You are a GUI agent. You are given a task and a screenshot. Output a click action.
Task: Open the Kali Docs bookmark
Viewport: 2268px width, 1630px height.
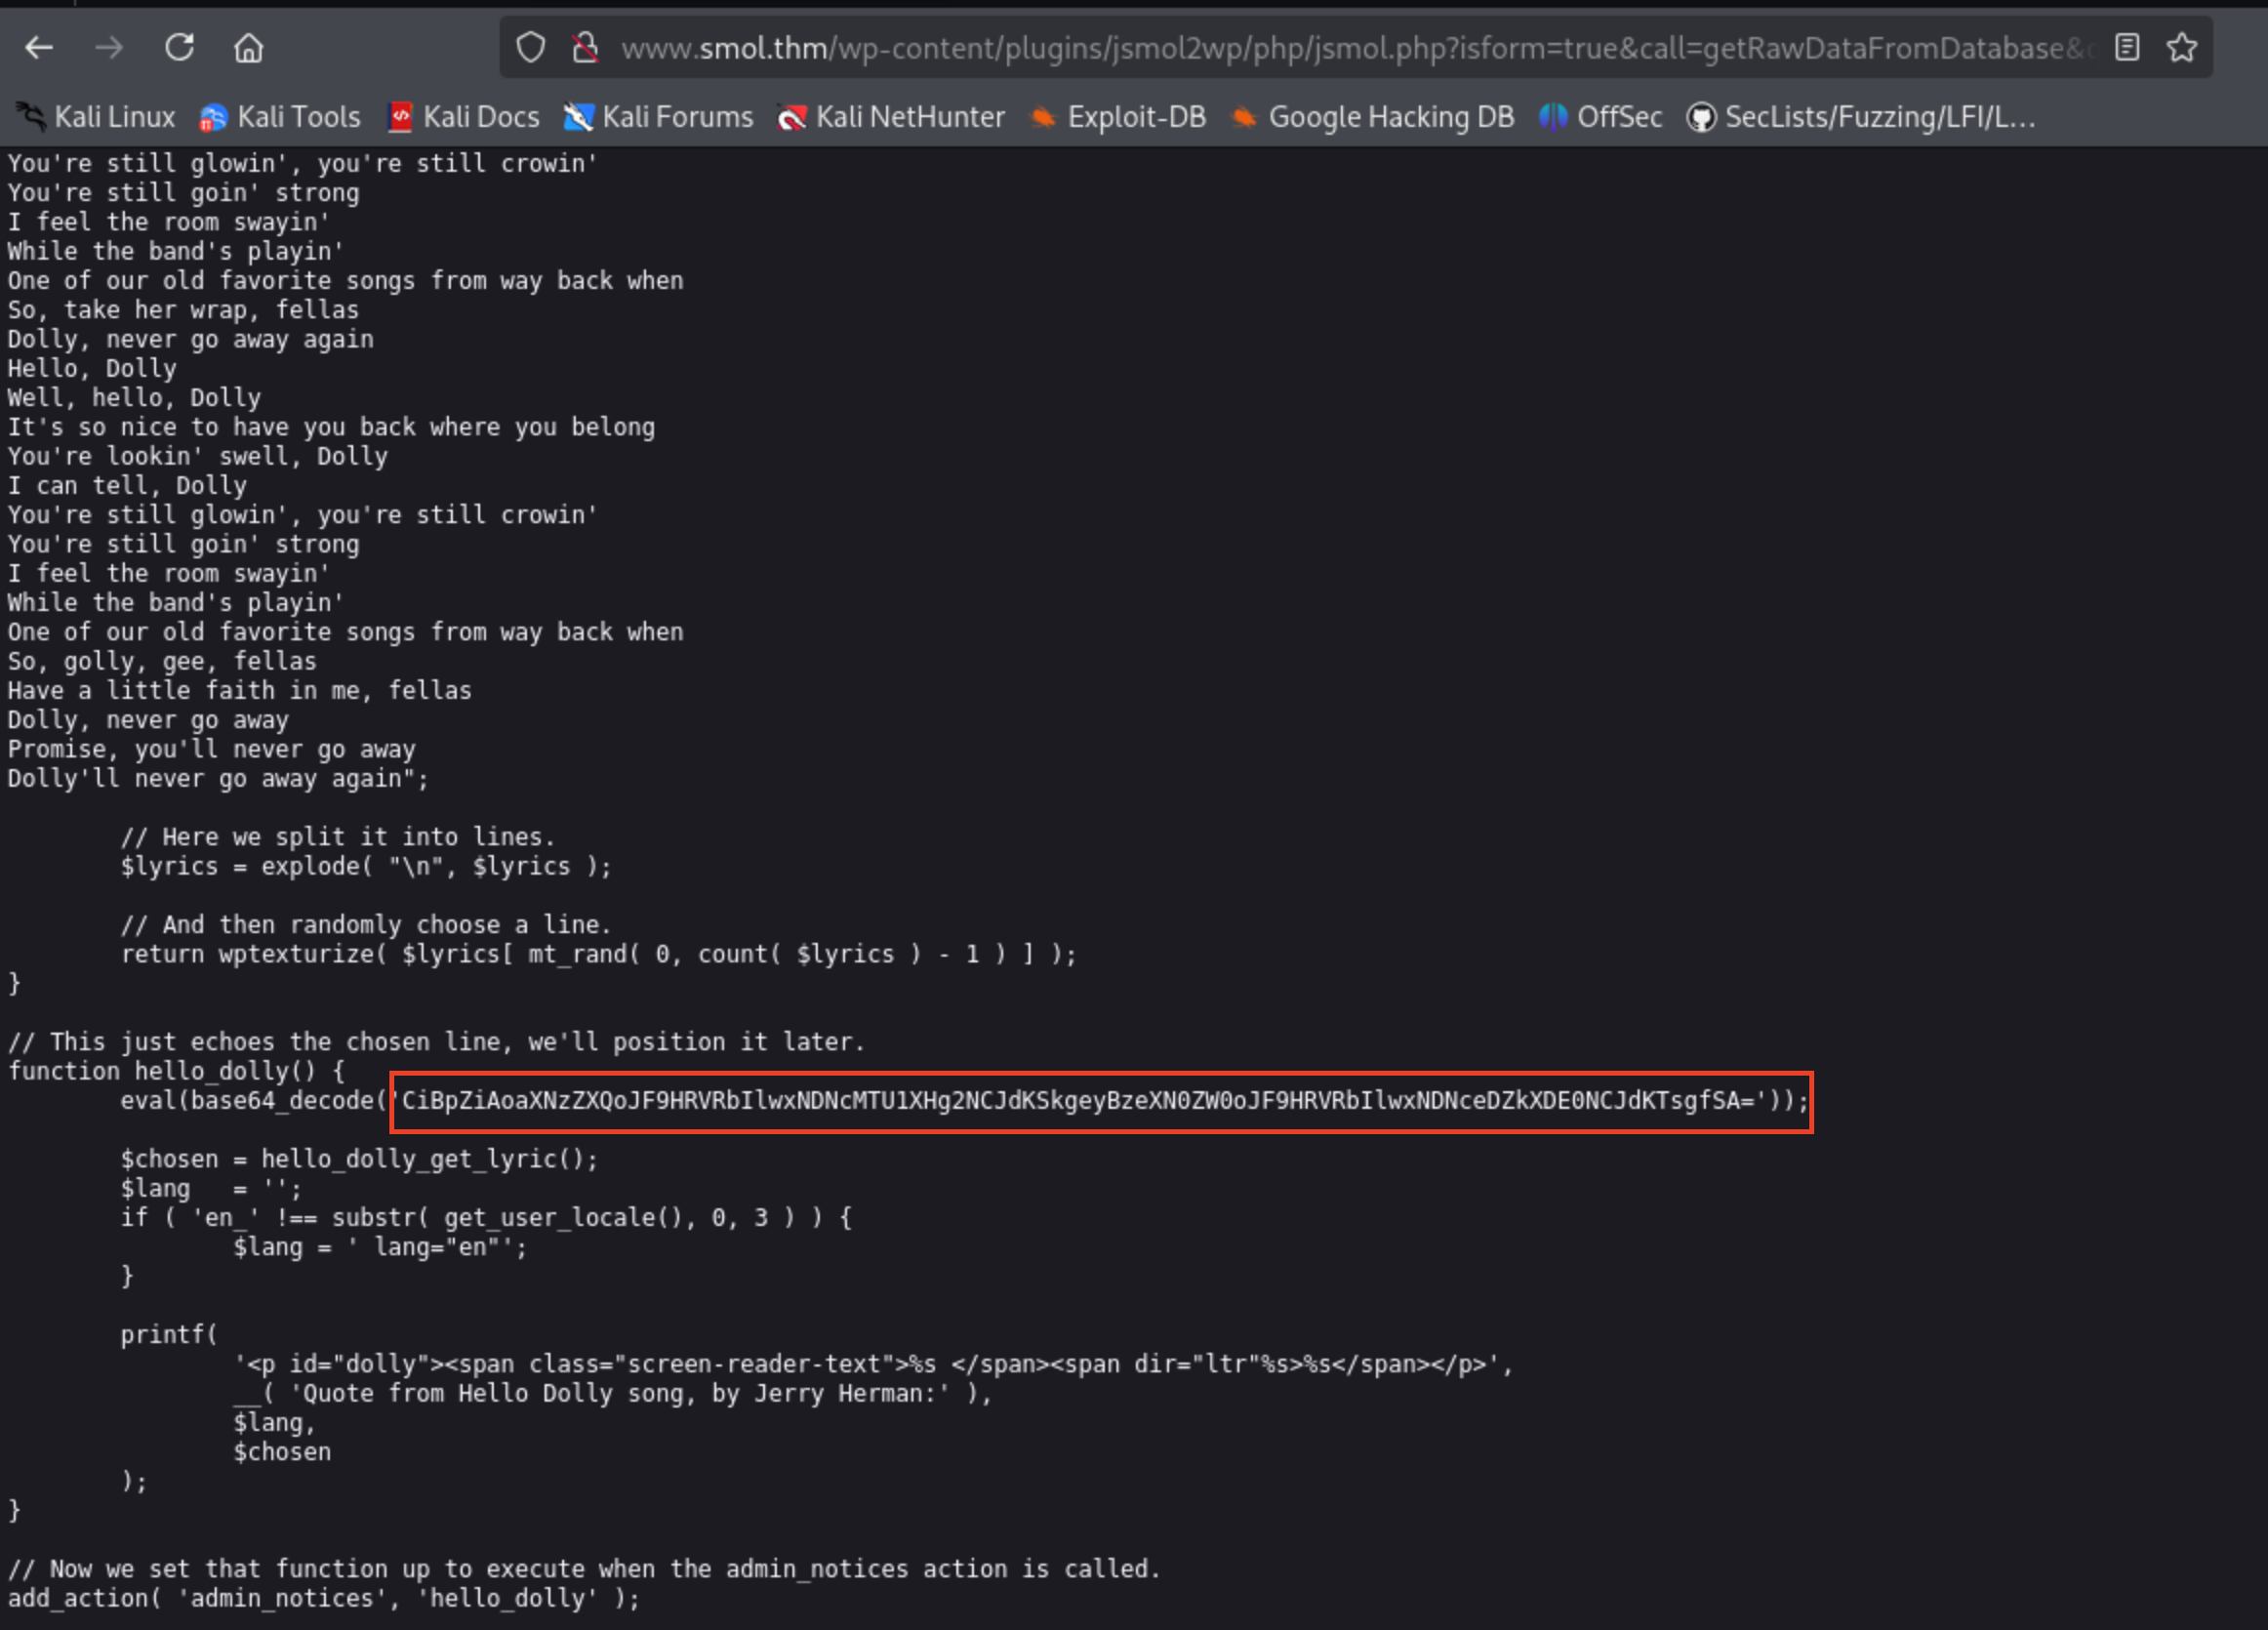pos(464,117)
